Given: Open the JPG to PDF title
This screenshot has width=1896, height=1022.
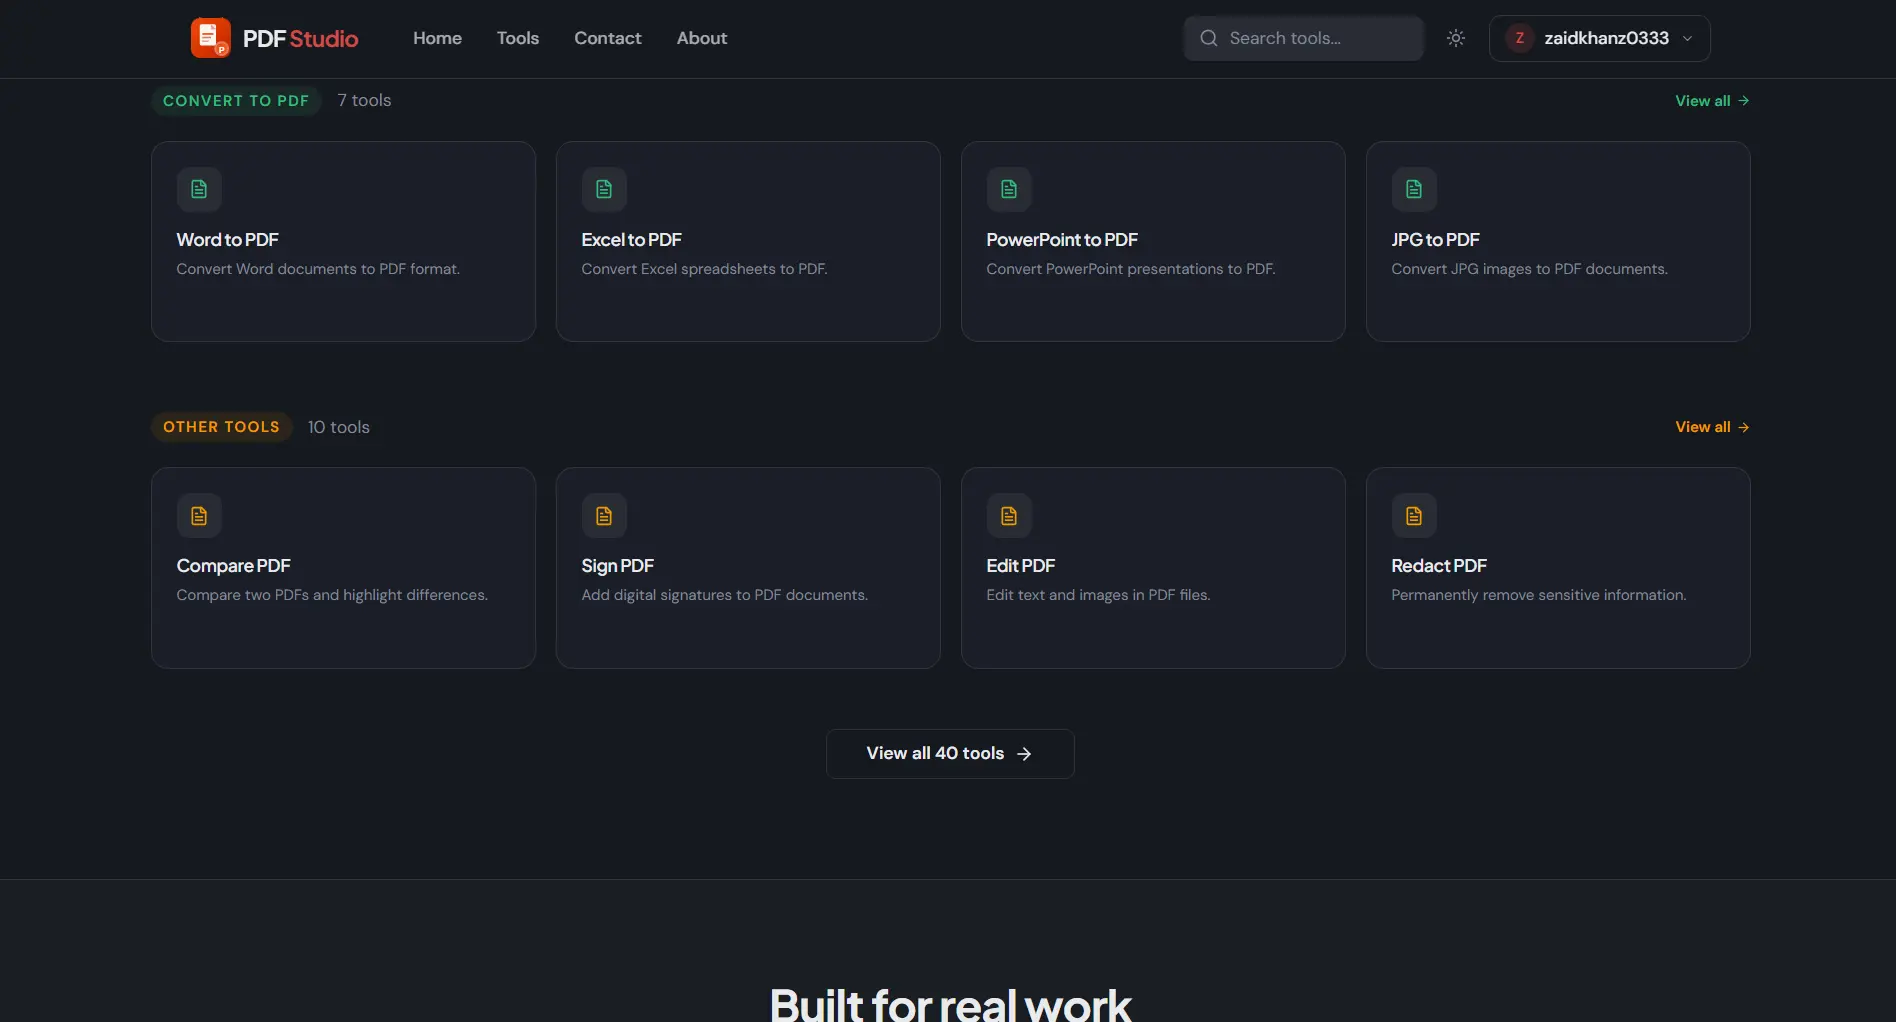Looking at the screenshot, I should coord(1435,240).
